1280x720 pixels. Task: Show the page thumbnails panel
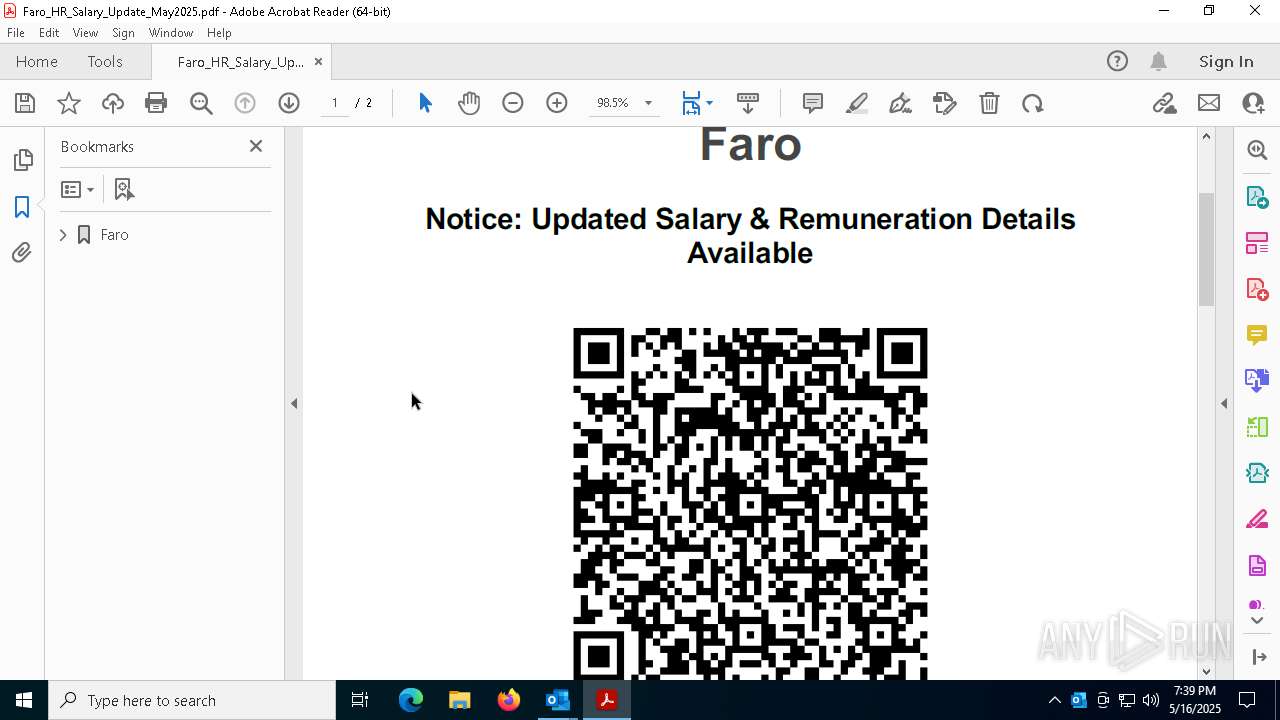pyautogui.click(x=22, y=160)
